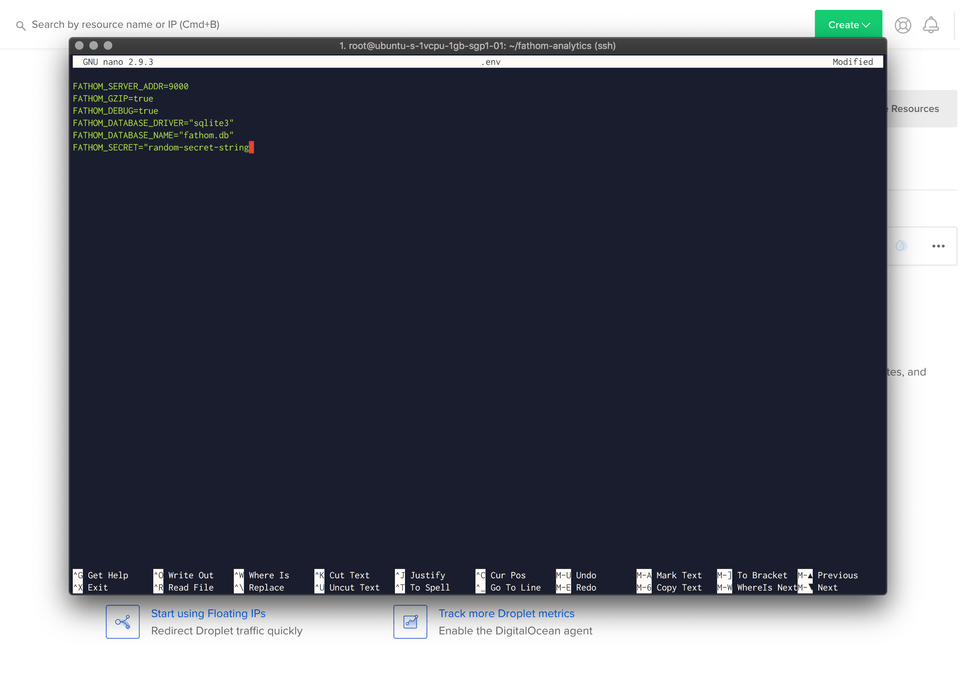Click Copy Text shortcut in nano
This screenshot has width=960, height=679.
669,588
